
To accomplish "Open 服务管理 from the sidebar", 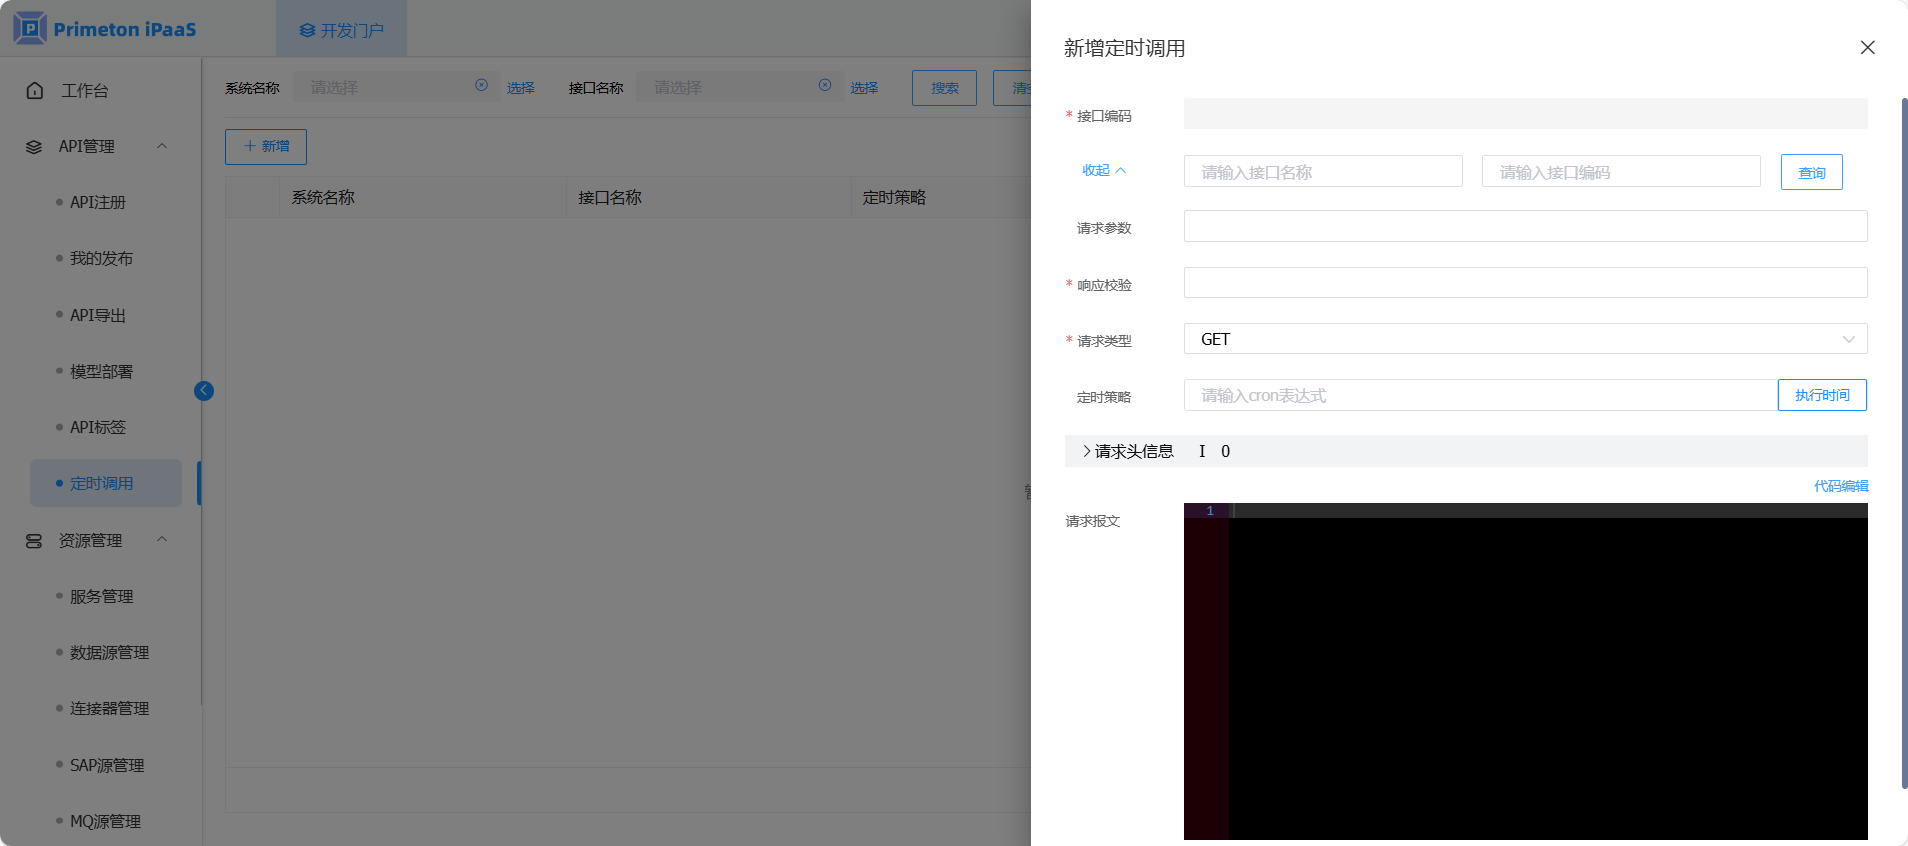I will click(x=101, y=597).
